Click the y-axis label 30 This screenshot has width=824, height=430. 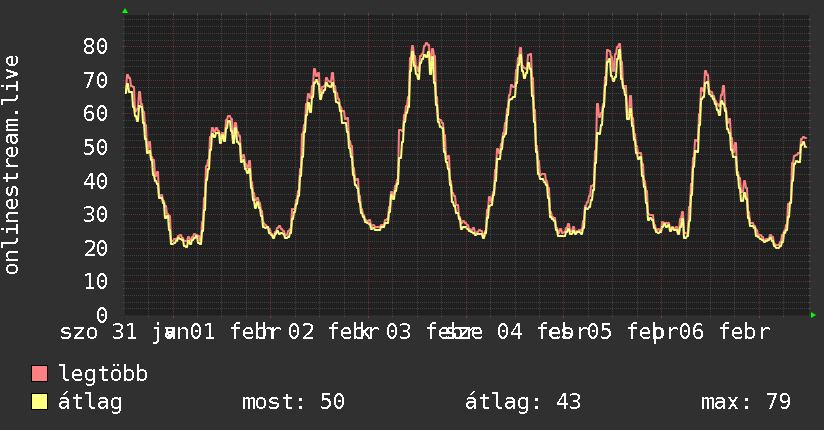tap(96, 214)
